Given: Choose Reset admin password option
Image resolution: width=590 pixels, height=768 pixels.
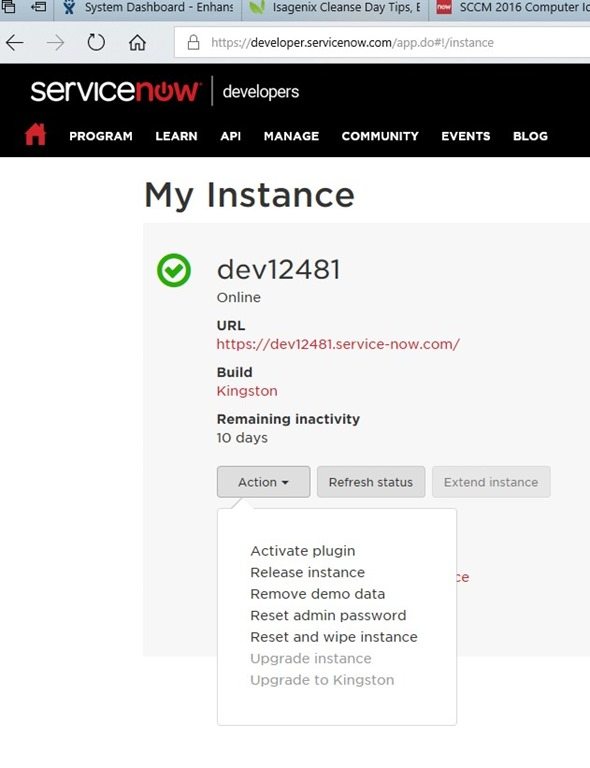Looking at the screenshot, I should tap(328, 616).
